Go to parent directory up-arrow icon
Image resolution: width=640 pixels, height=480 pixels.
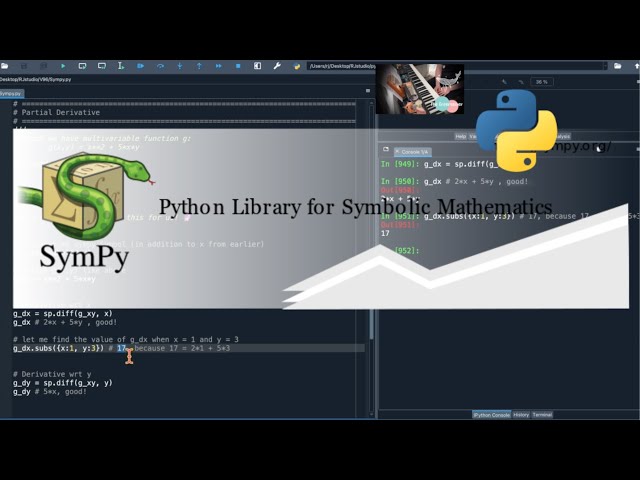point(636,66)
